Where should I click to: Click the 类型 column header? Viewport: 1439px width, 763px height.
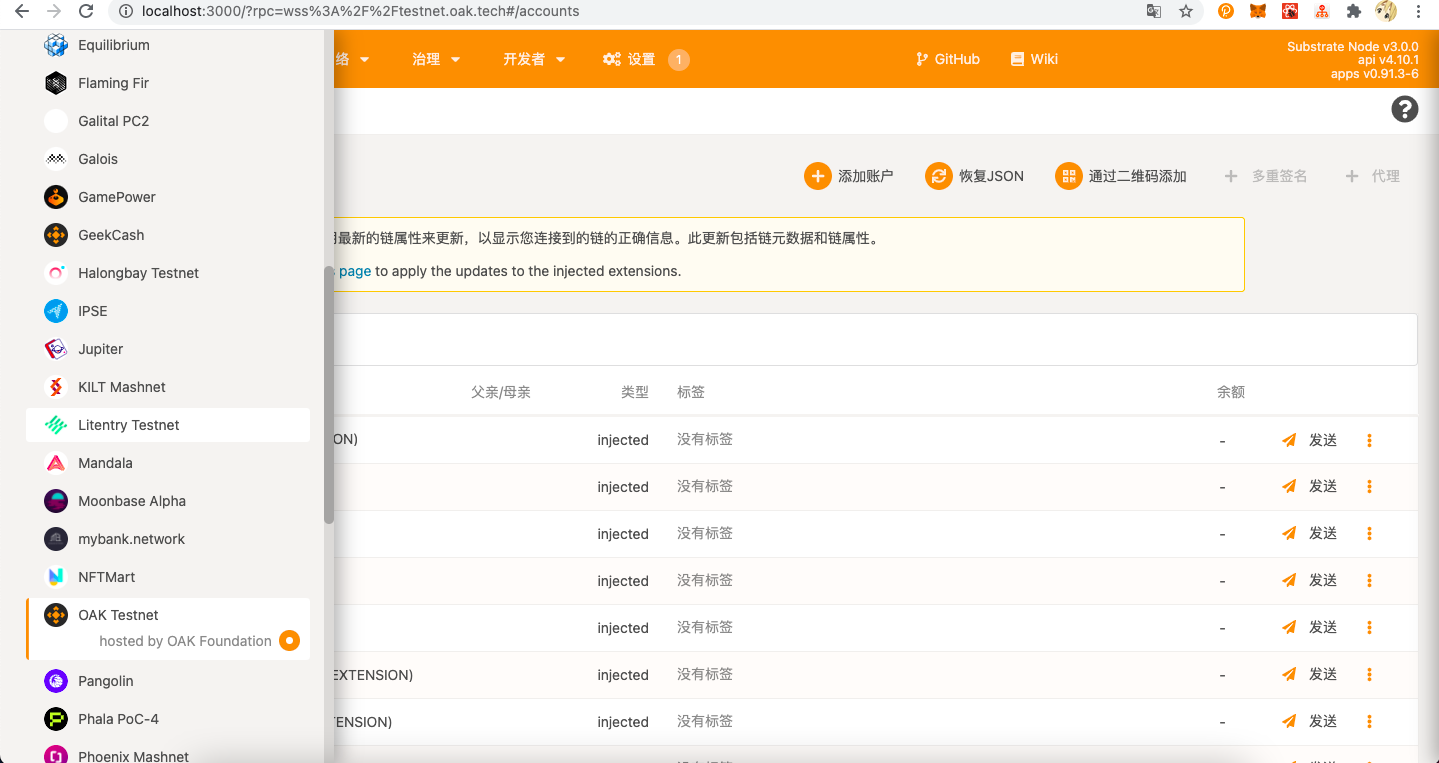pos(635,392)
